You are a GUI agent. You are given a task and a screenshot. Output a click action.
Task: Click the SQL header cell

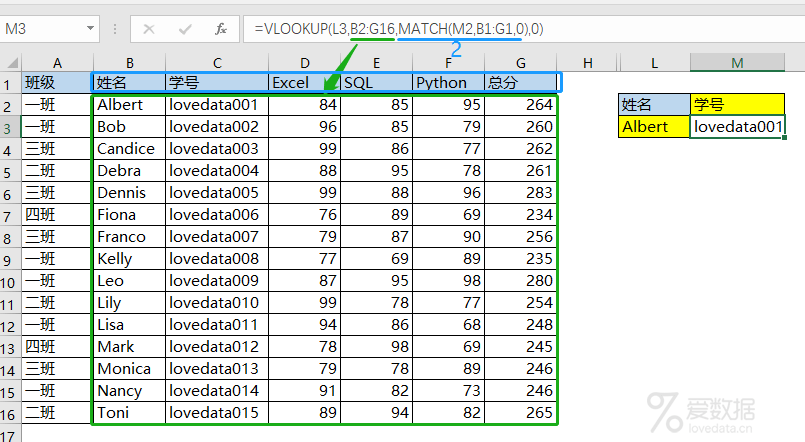(x=376, y=83)
